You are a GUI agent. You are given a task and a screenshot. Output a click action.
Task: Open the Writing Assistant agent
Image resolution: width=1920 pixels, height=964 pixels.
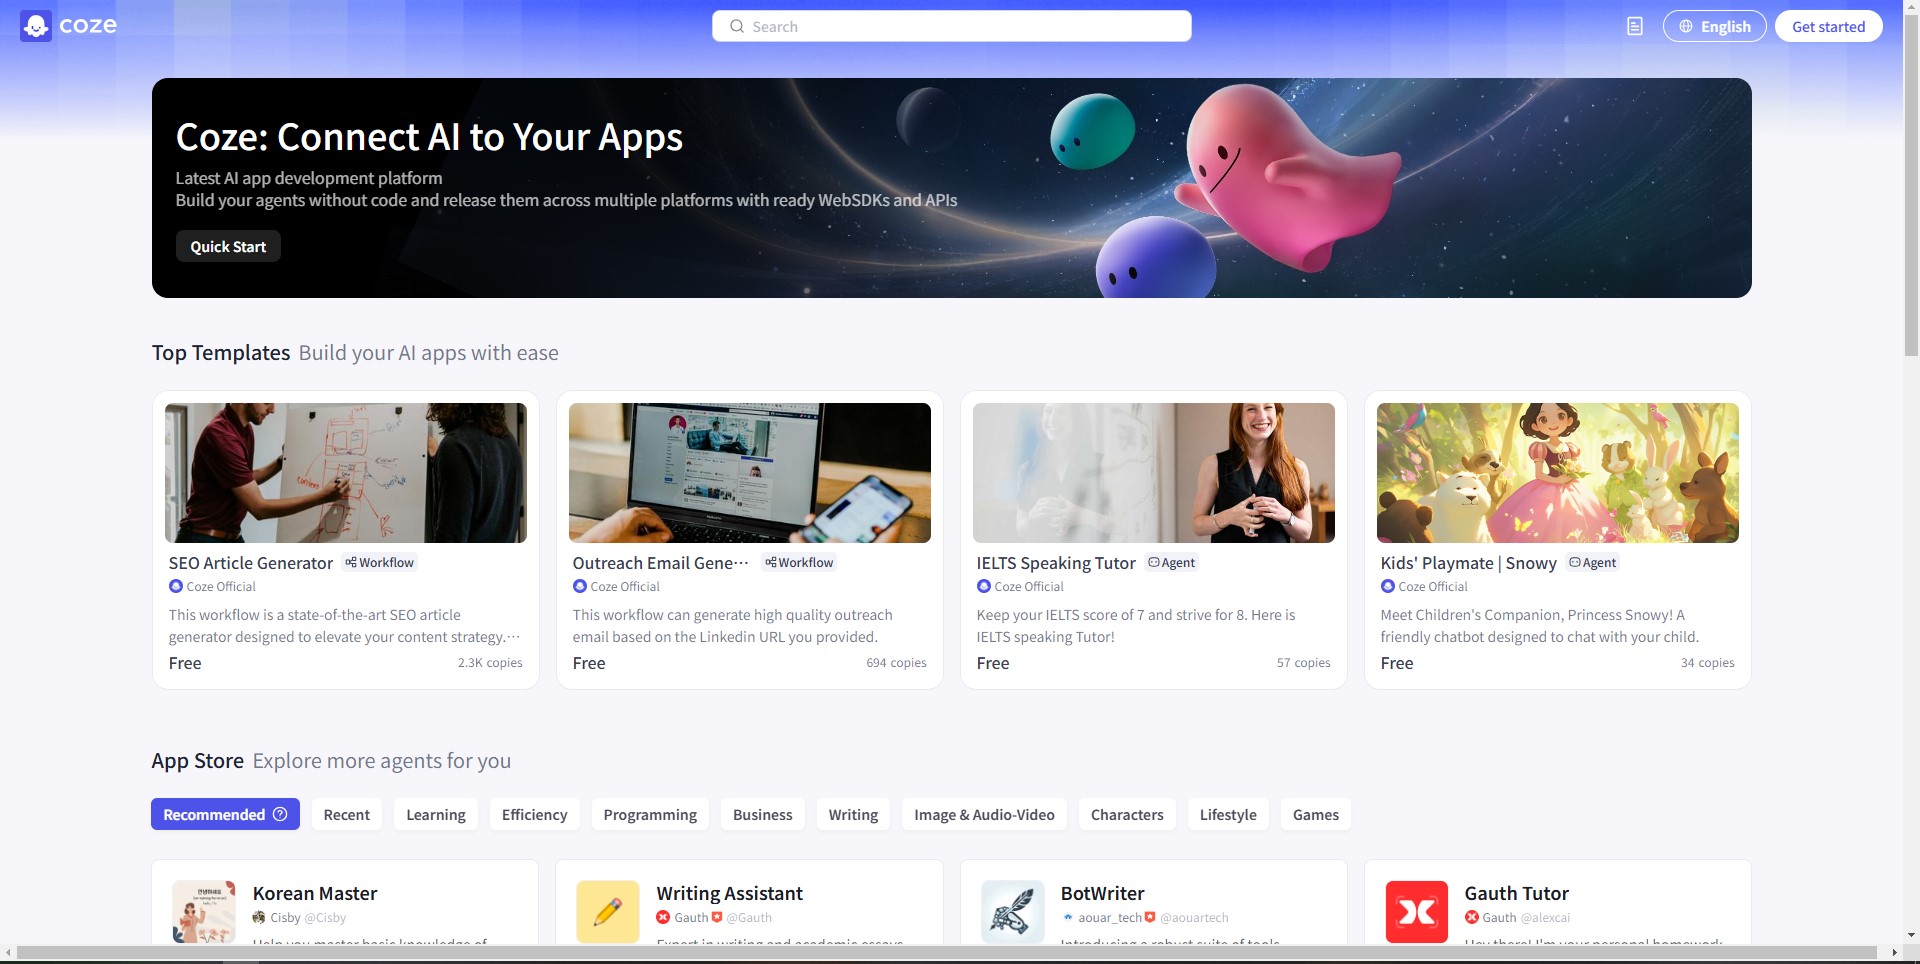pos(729,893)
